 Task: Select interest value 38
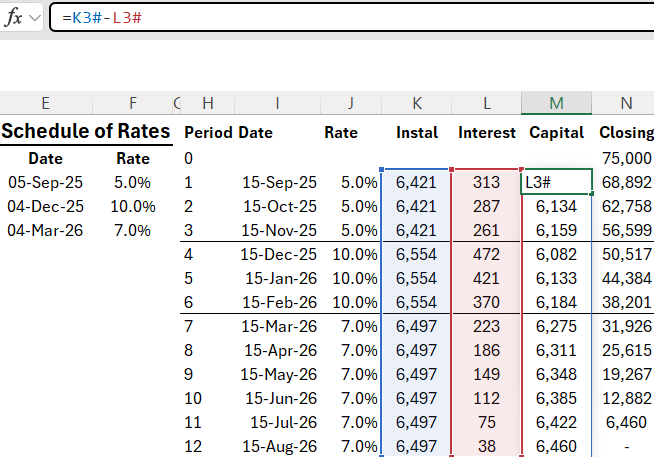tap(486, 447)
